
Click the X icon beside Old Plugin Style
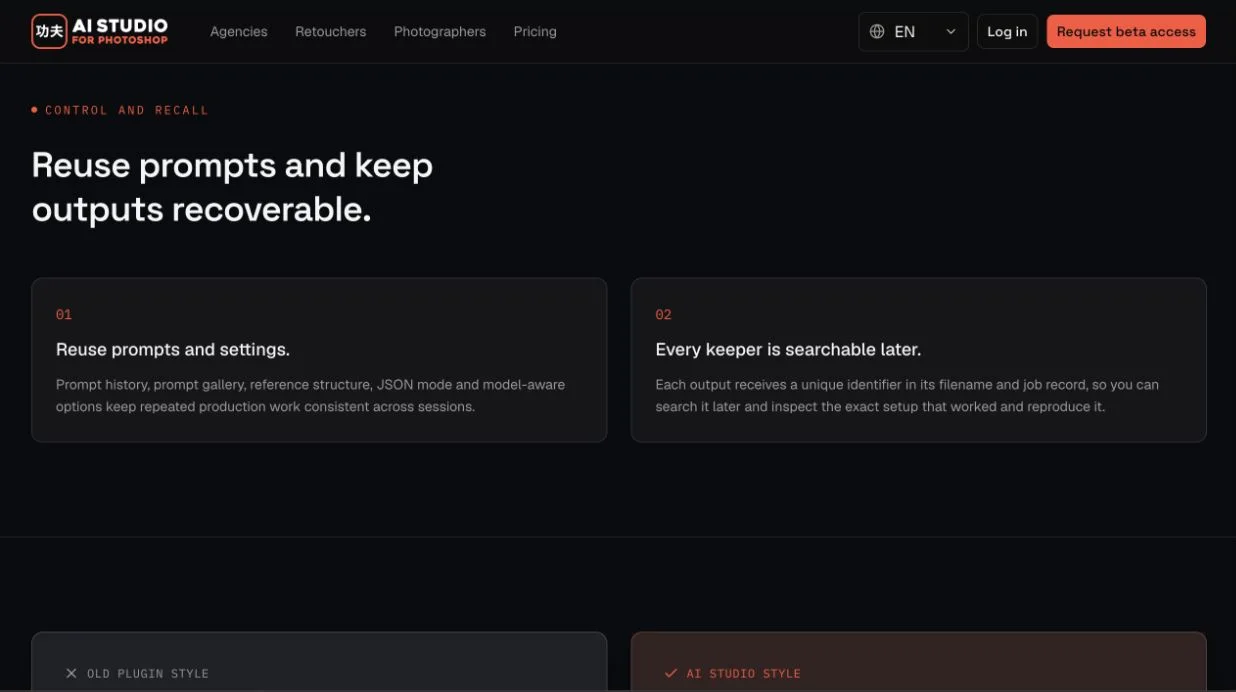click(71, 673)
